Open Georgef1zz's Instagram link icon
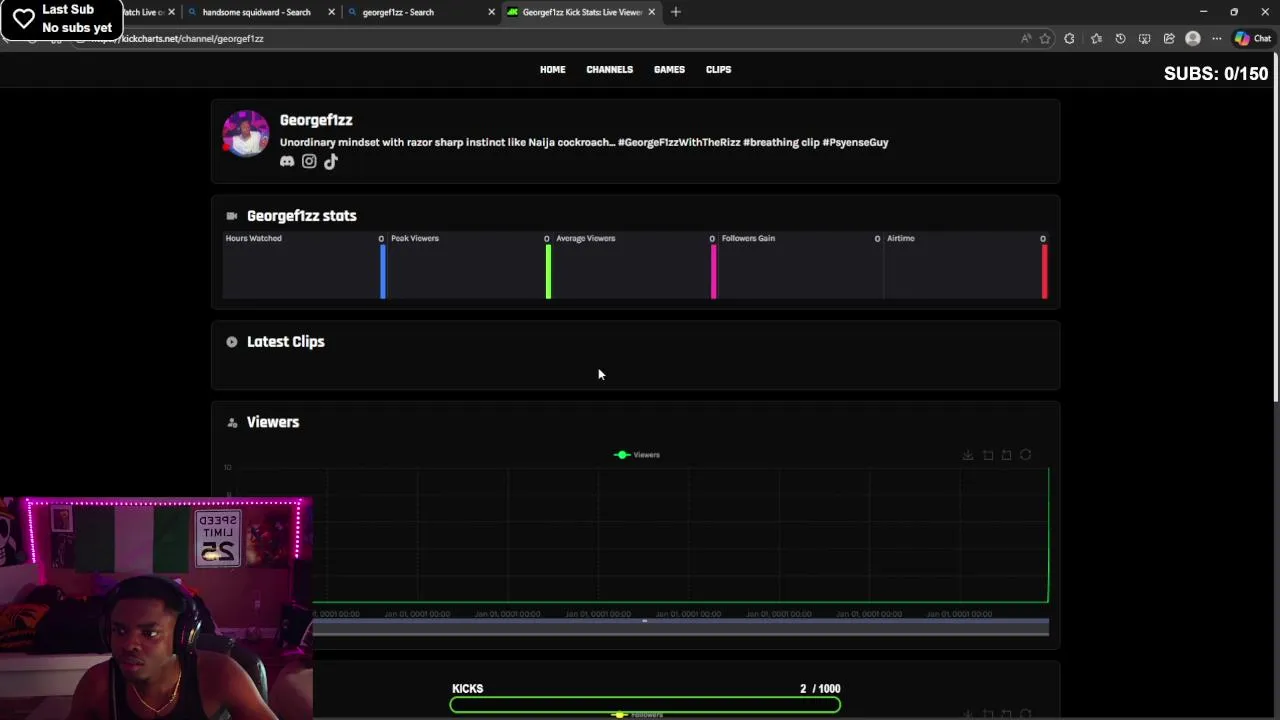 click(309, 161)
